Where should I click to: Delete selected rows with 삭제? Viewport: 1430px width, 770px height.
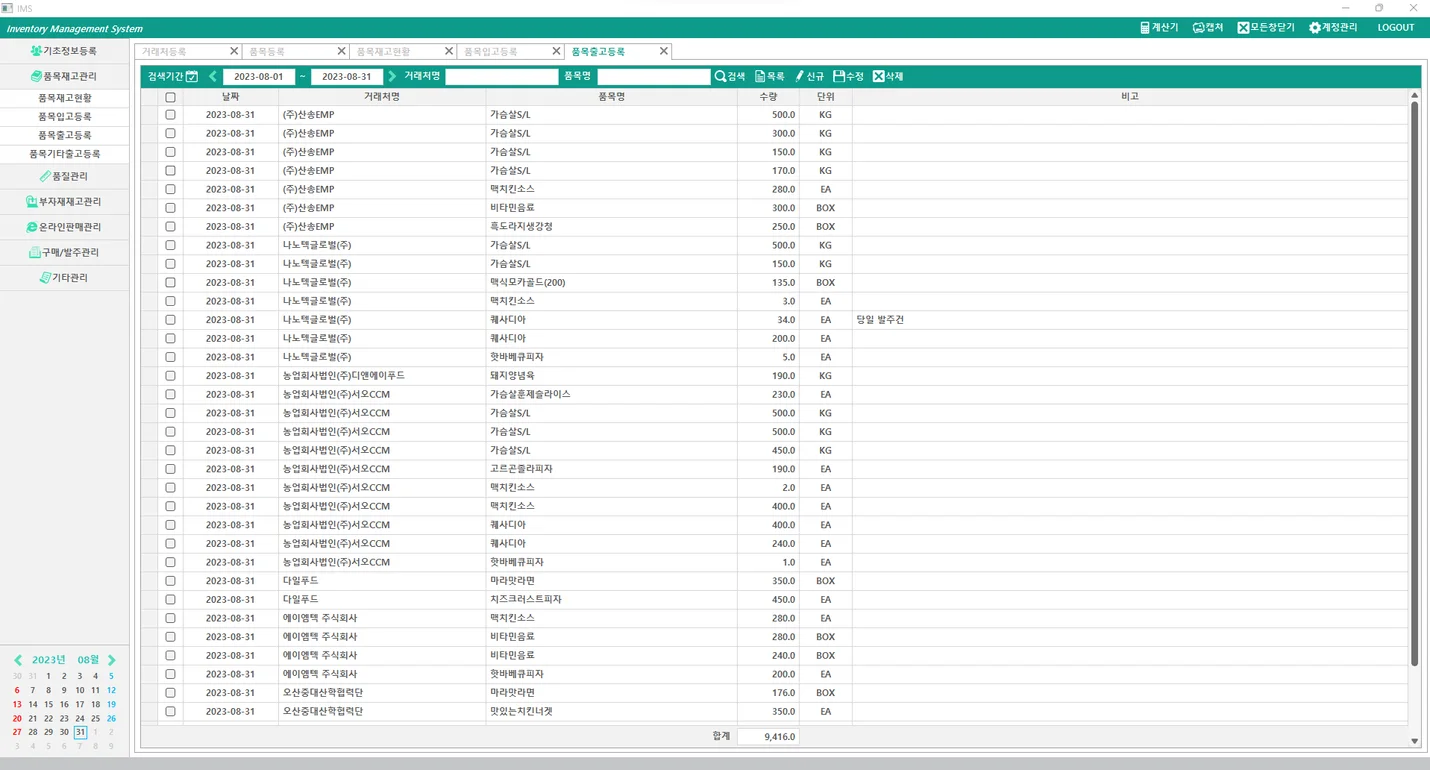[x=888, y=76]
